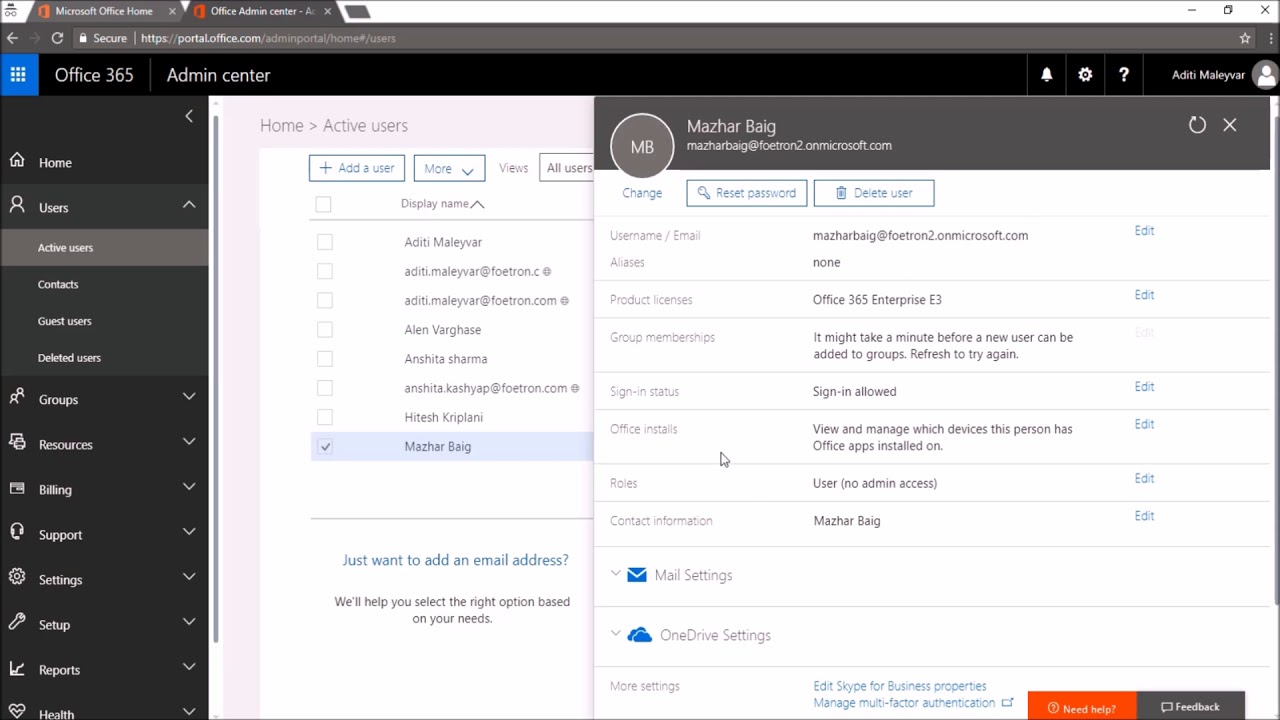Sort by Display name column

[441, 203]
